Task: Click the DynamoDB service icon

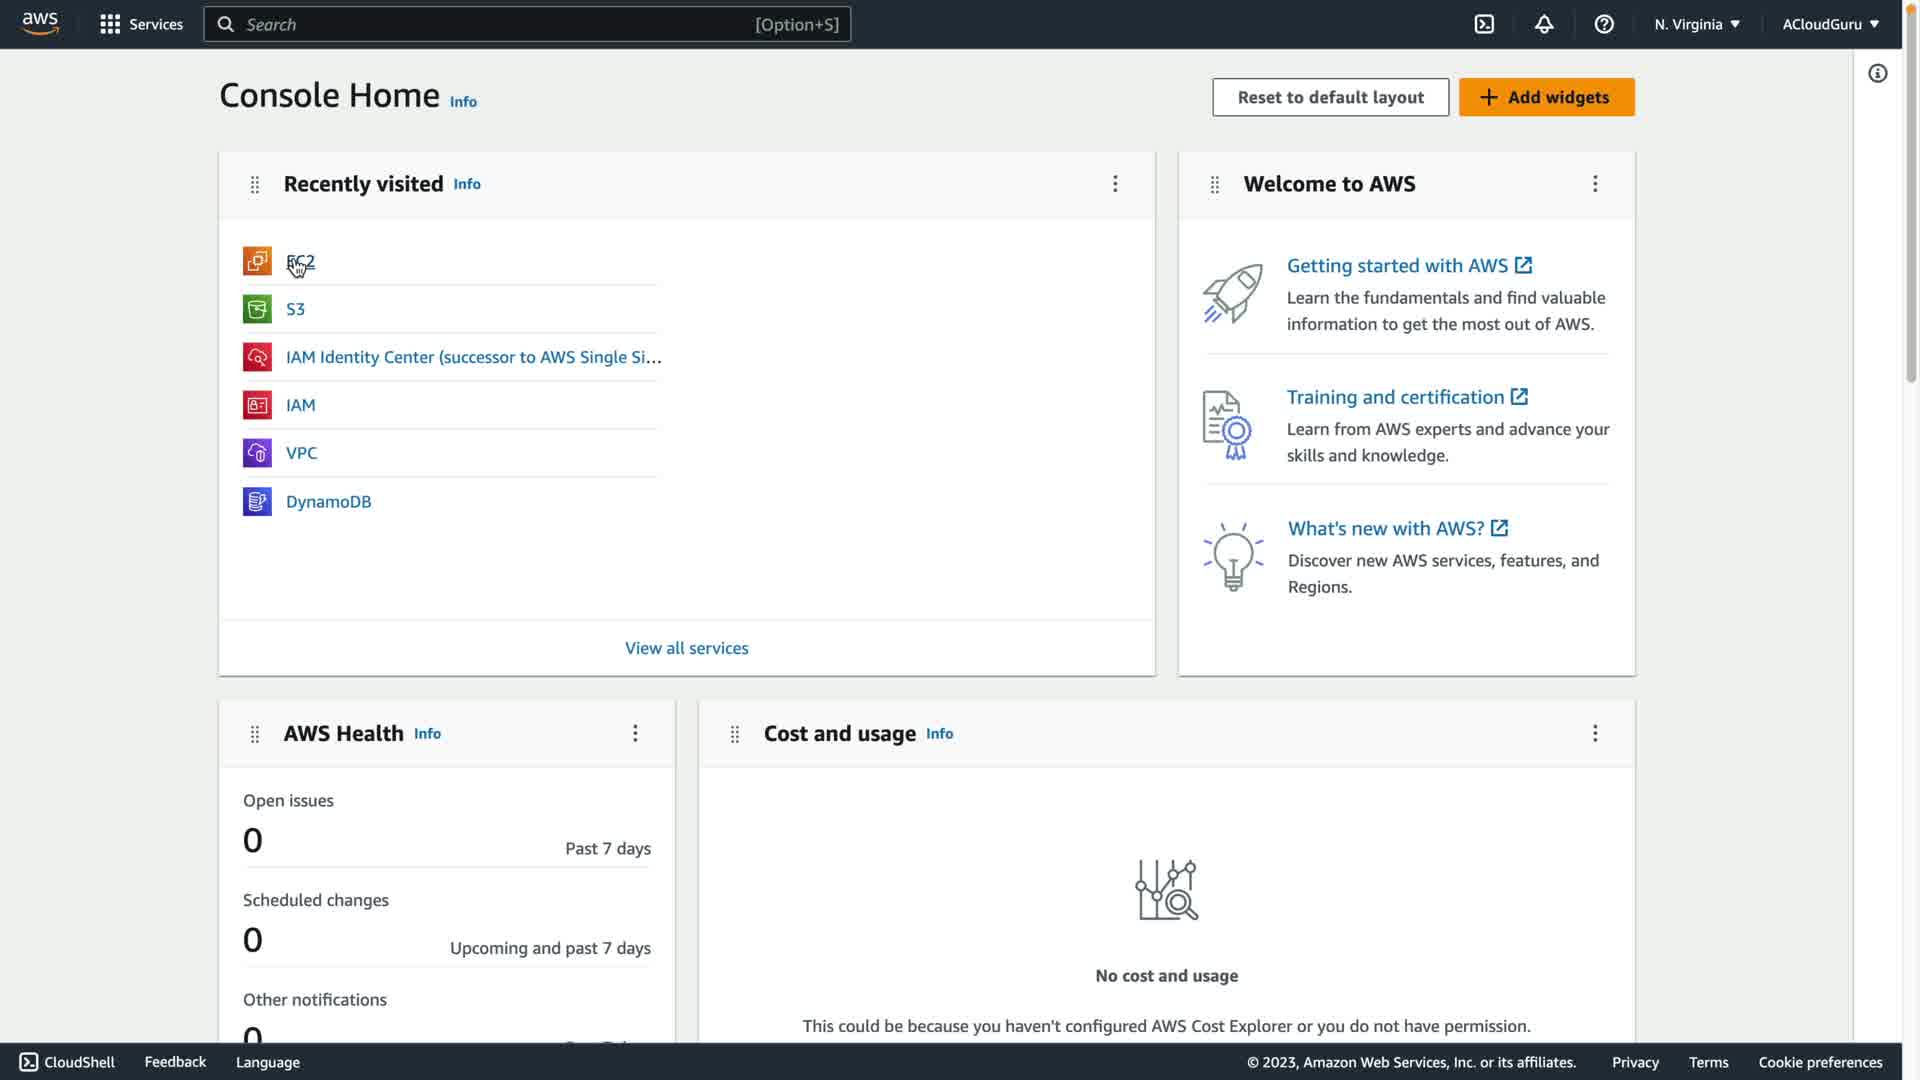Action: (x=257, y=501)
